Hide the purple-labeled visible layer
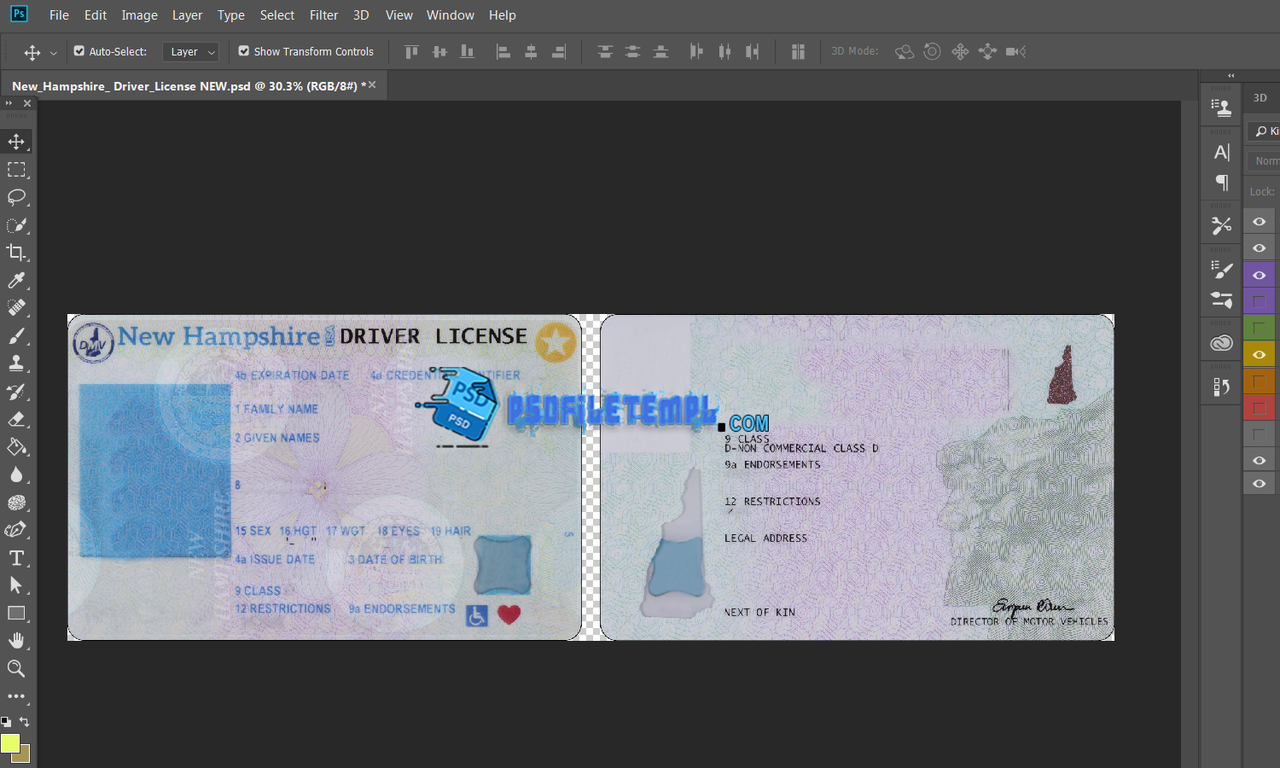 (1259, 275)
